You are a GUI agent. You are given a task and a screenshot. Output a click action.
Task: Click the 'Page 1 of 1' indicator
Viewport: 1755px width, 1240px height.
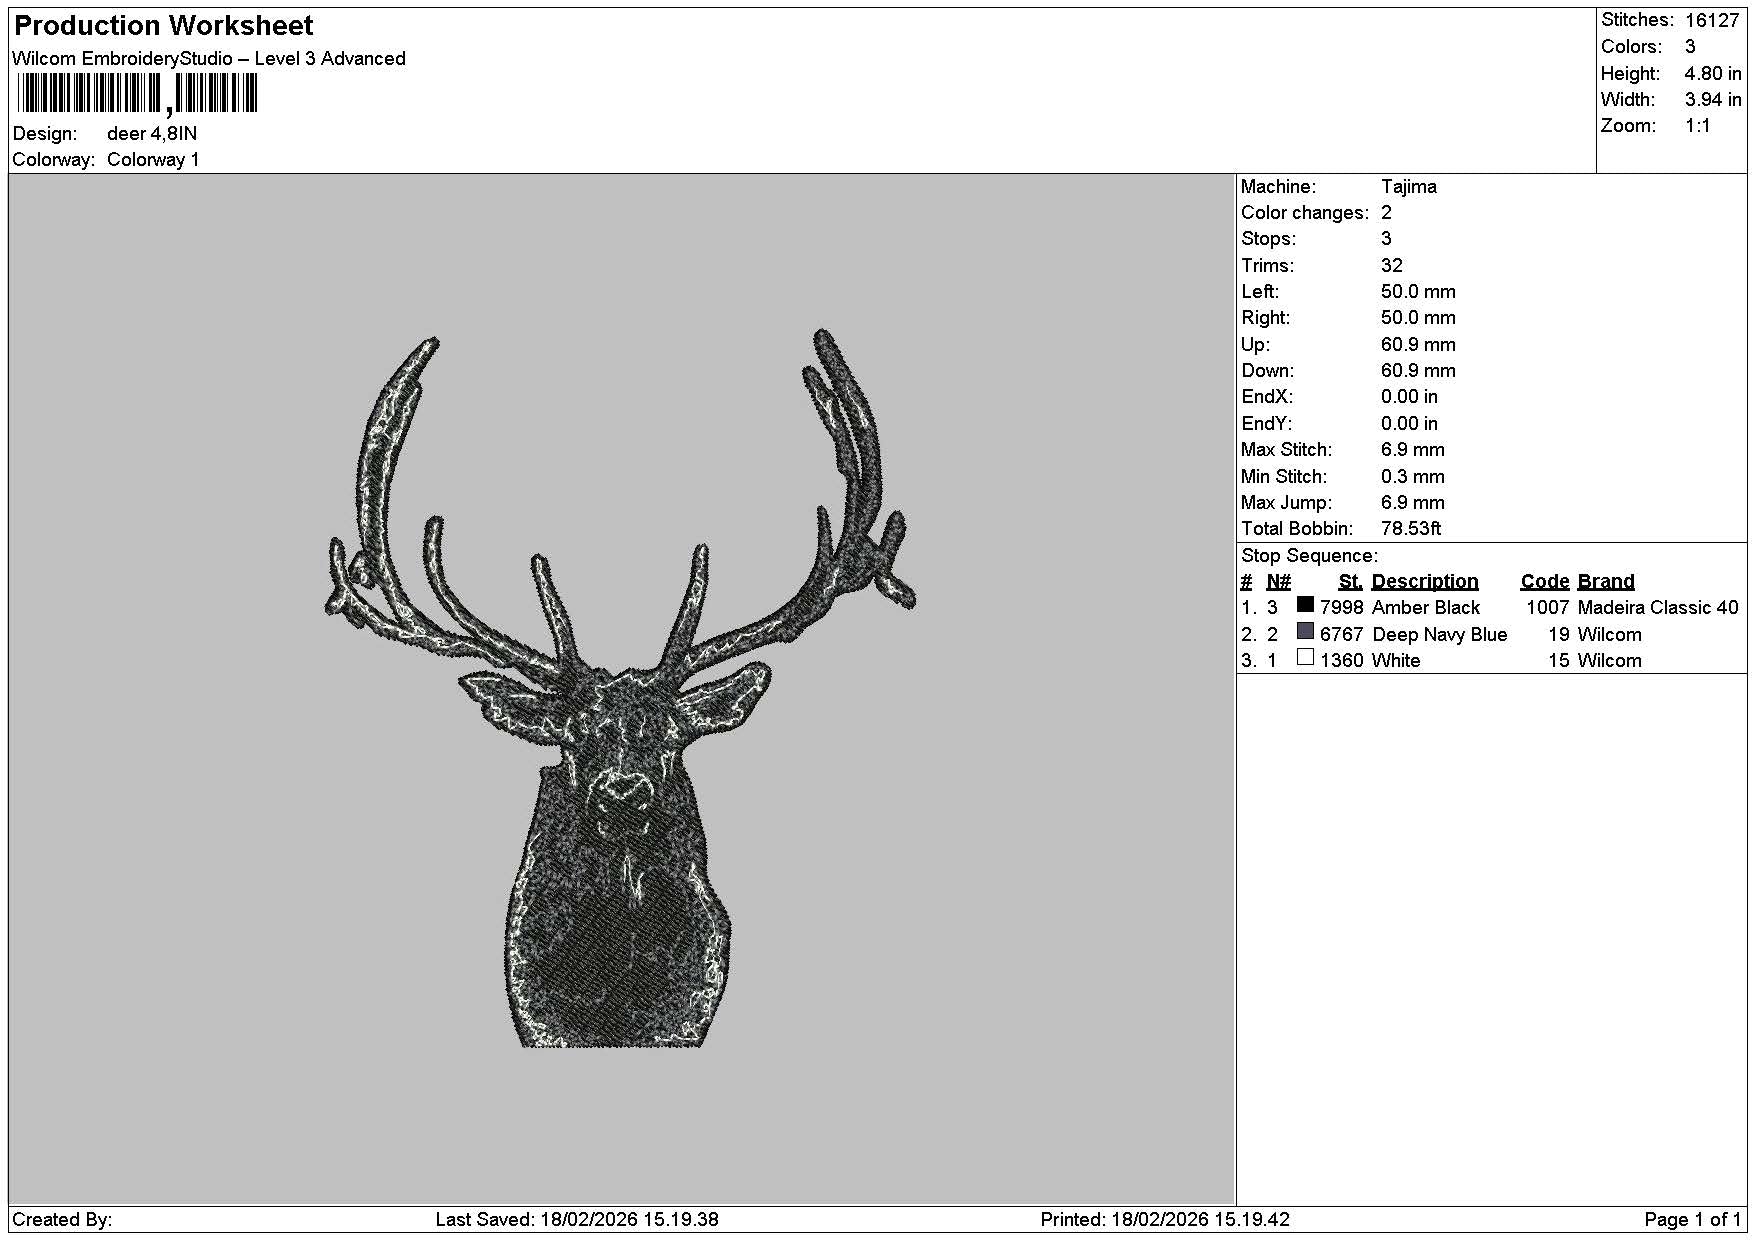pos(1692,1220)
